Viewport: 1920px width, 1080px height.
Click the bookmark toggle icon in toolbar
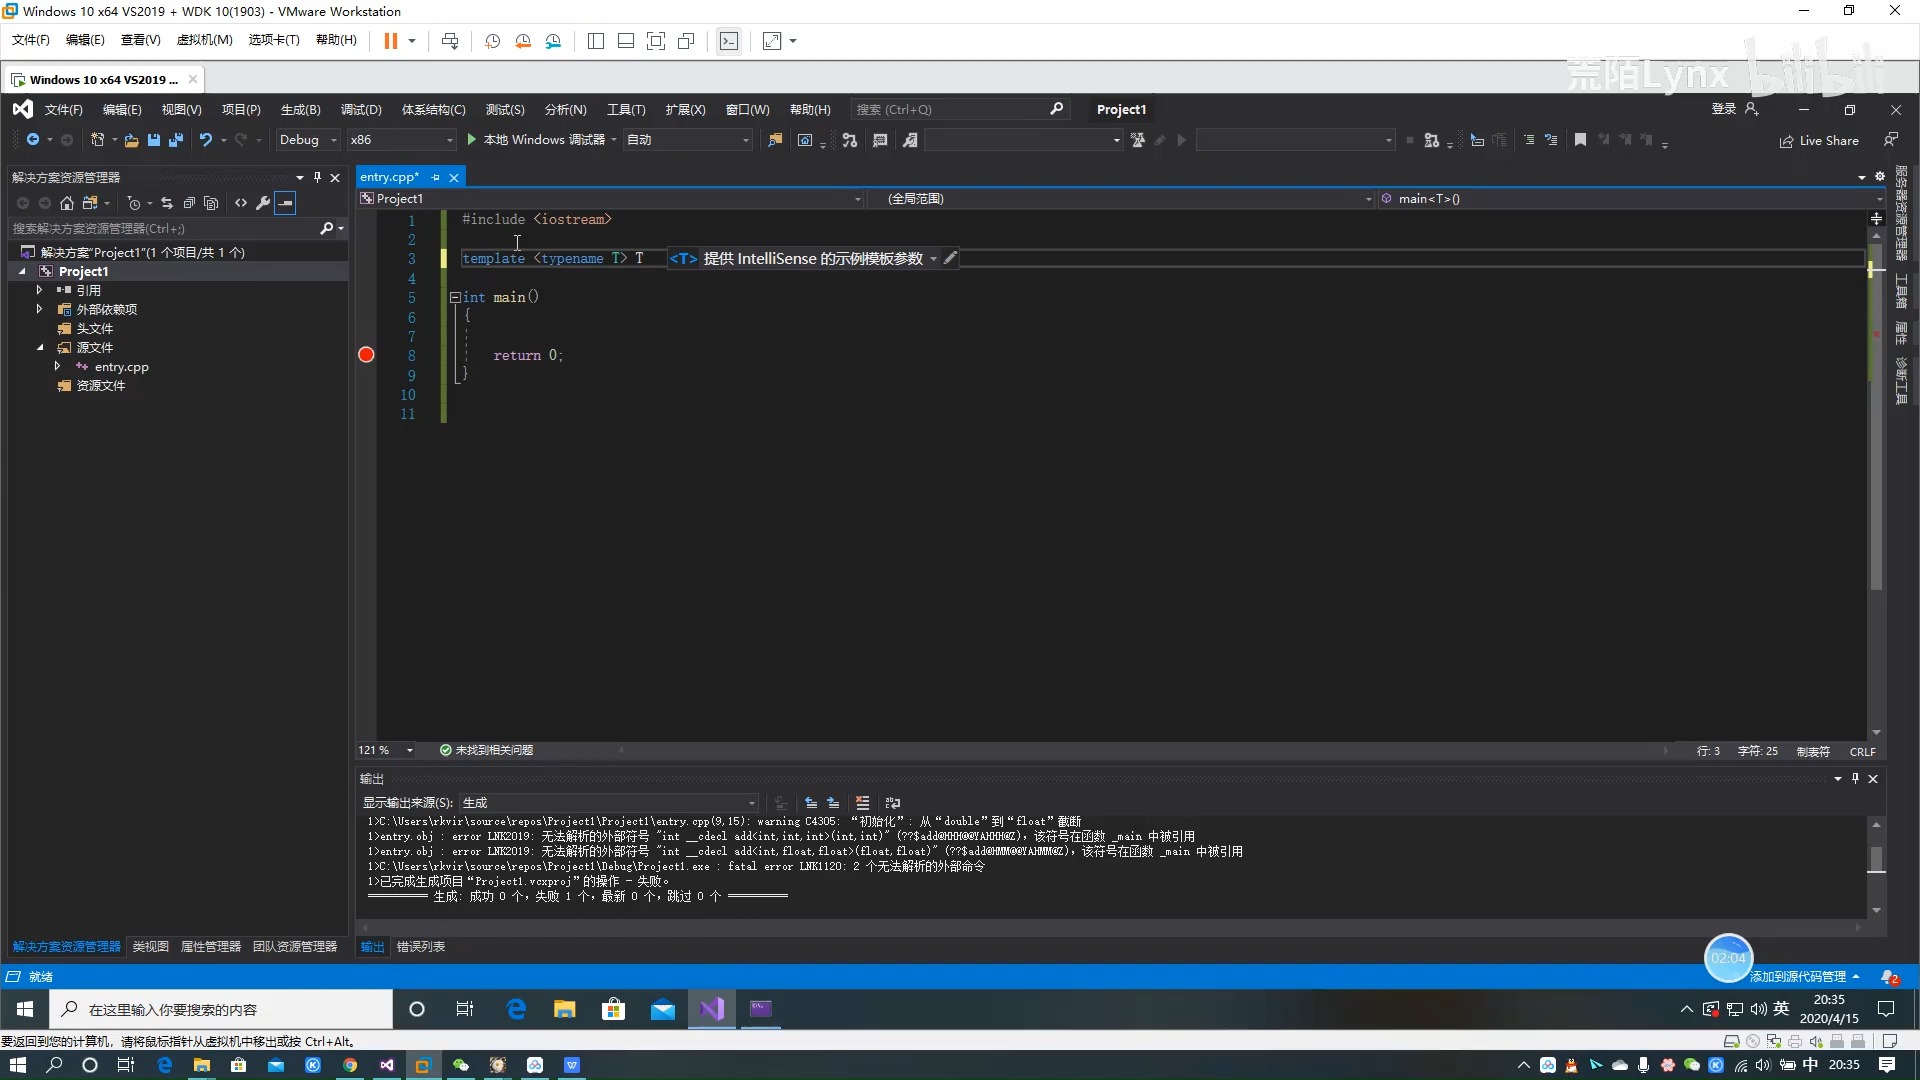point(1580,140)
